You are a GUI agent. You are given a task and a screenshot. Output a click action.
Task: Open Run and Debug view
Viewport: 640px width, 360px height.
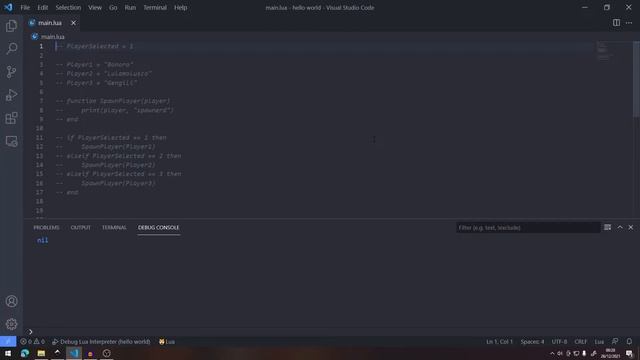tap(11, 95)
